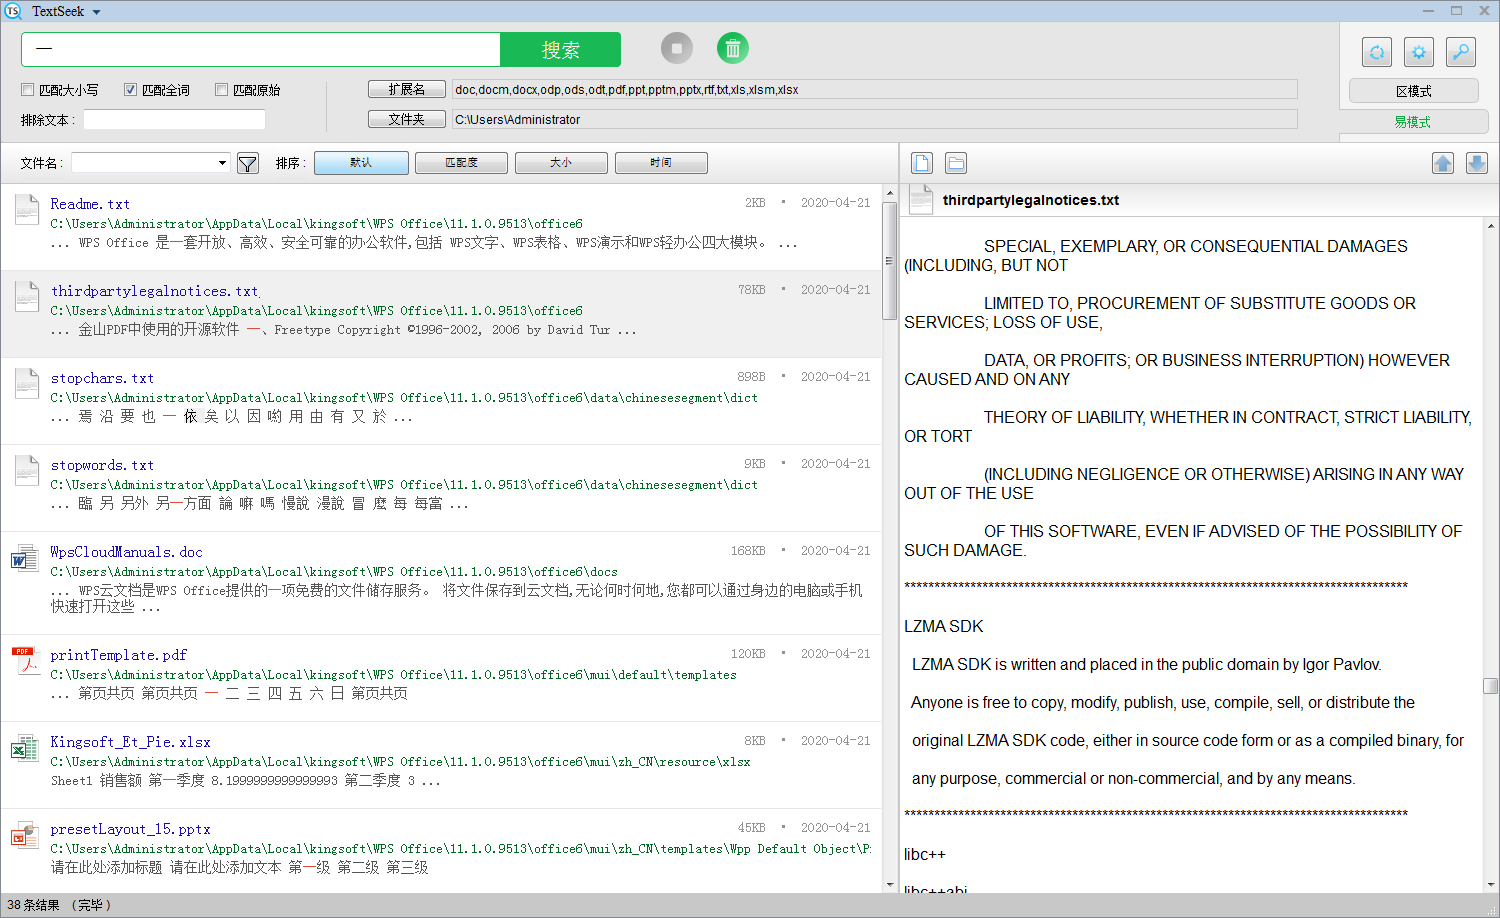Jump to next match with the down arrow icon
This screenshot has height=918, width=1500.
tap(1477, 162)
